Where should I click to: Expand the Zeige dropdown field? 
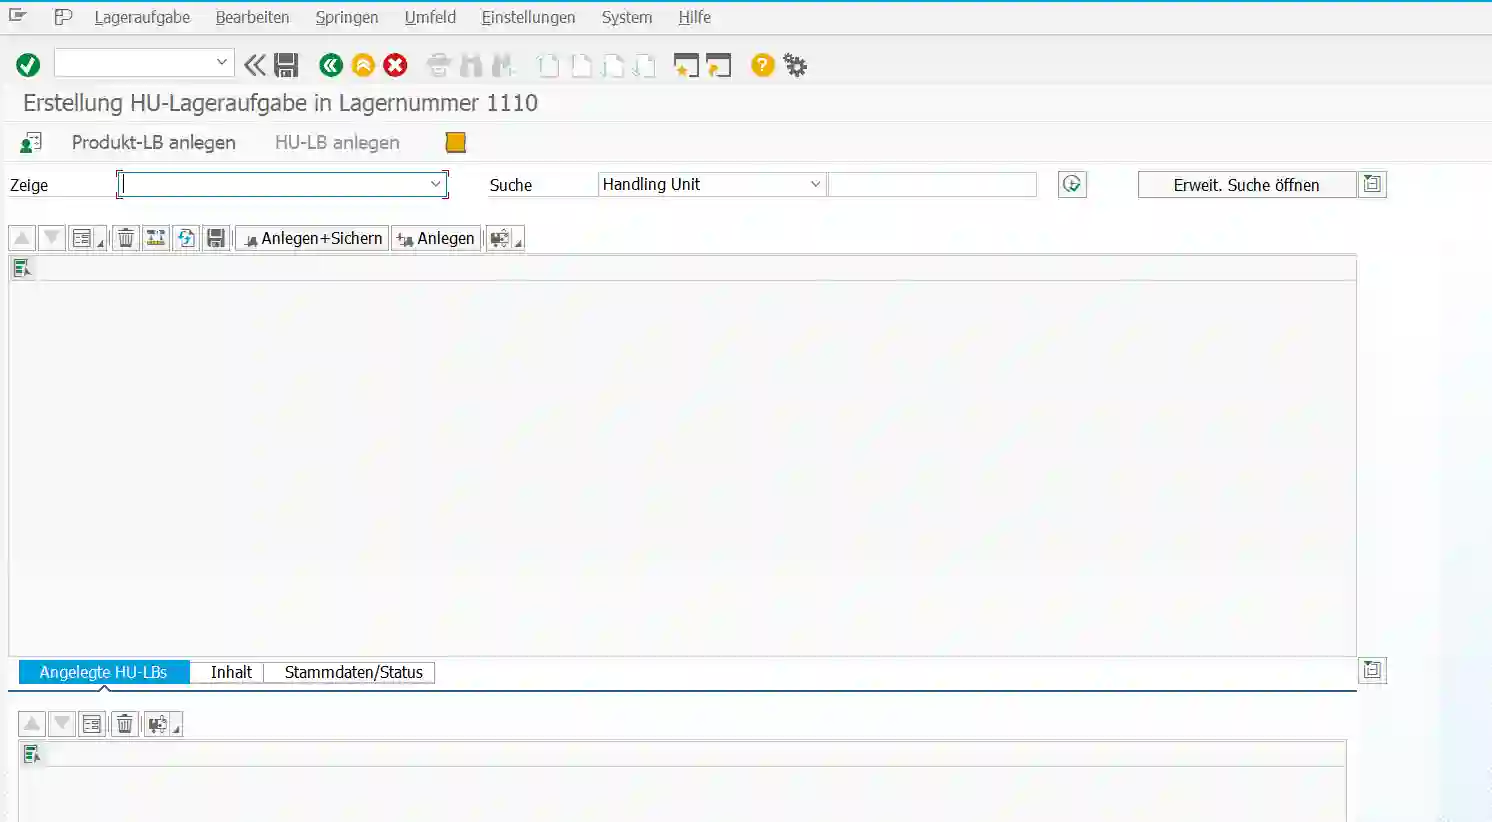[x=435, y=184]
